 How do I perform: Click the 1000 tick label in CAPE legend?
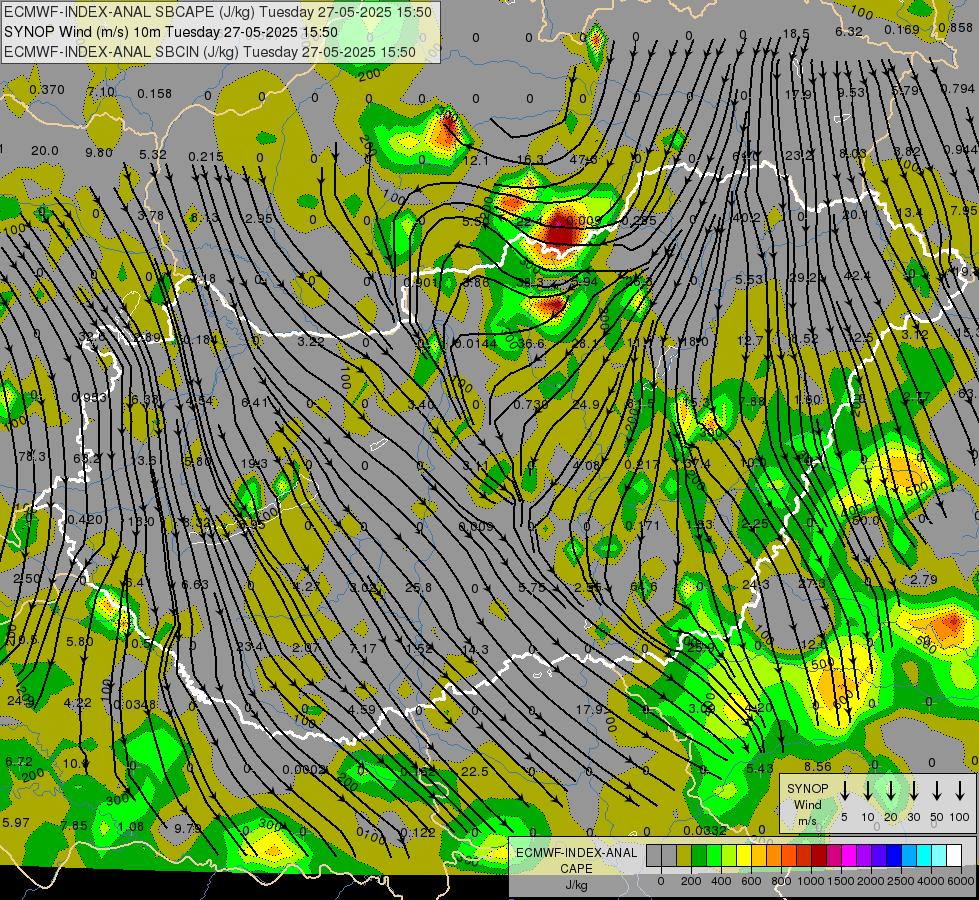point(811,881)
